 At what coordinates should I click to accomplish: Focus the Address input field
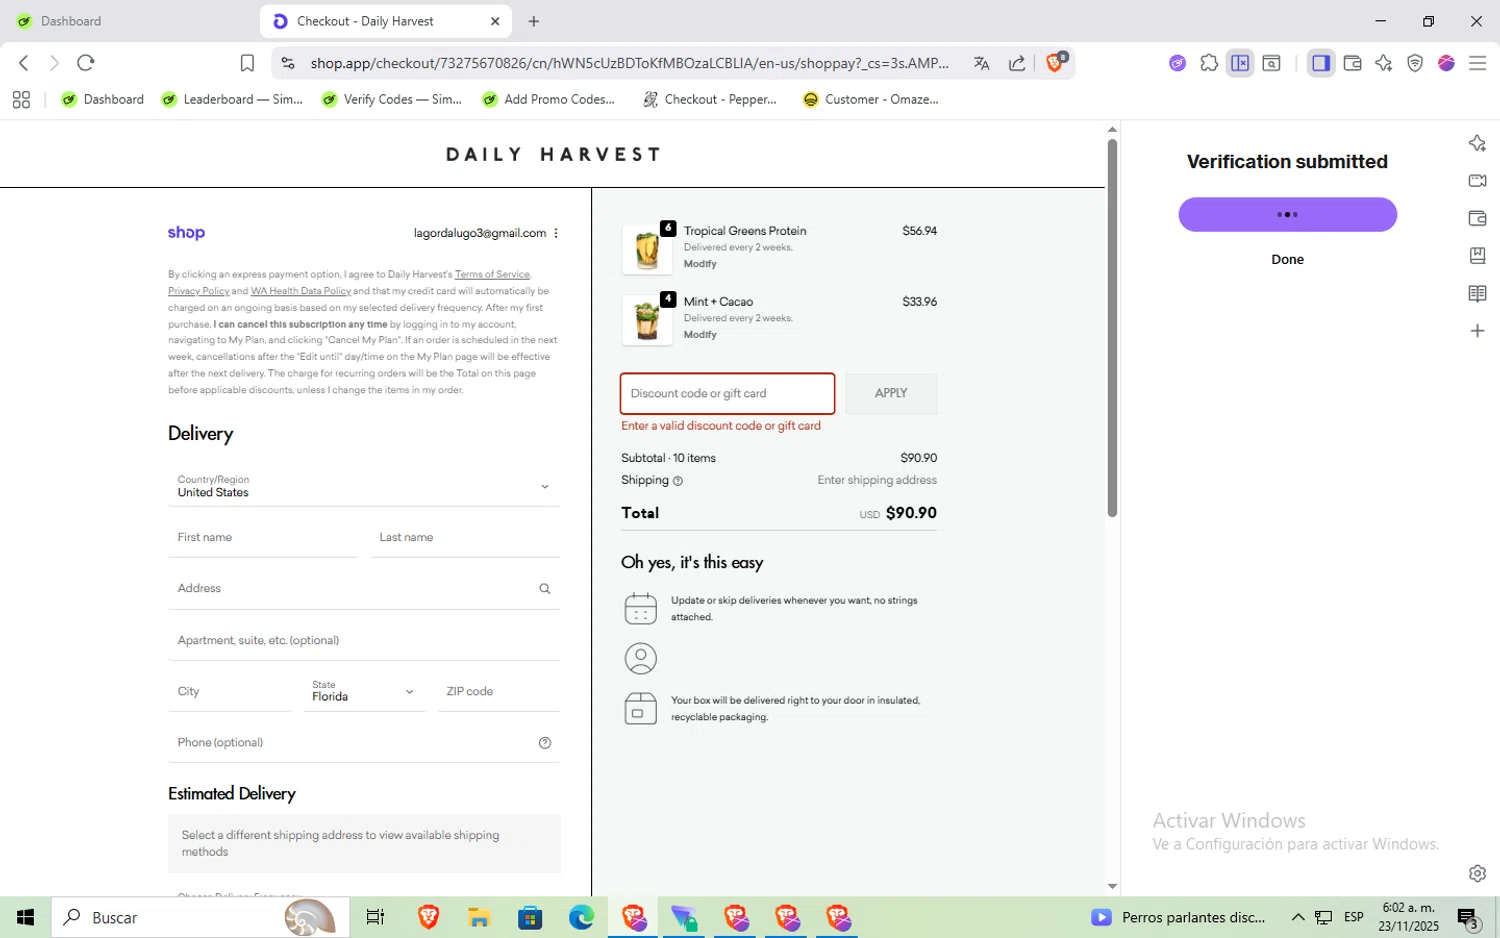tap(364, 588)
